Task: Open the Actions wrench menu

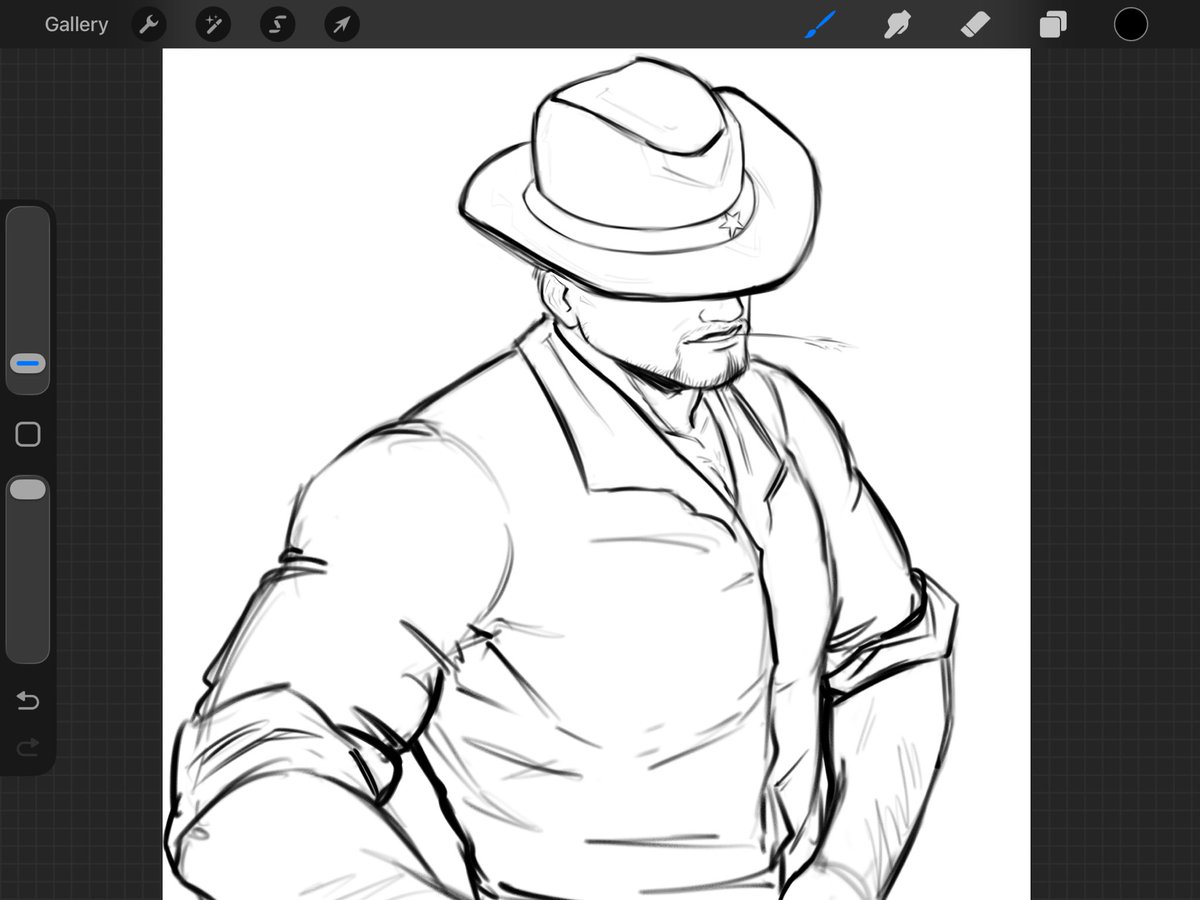Action: coord(149,25)
